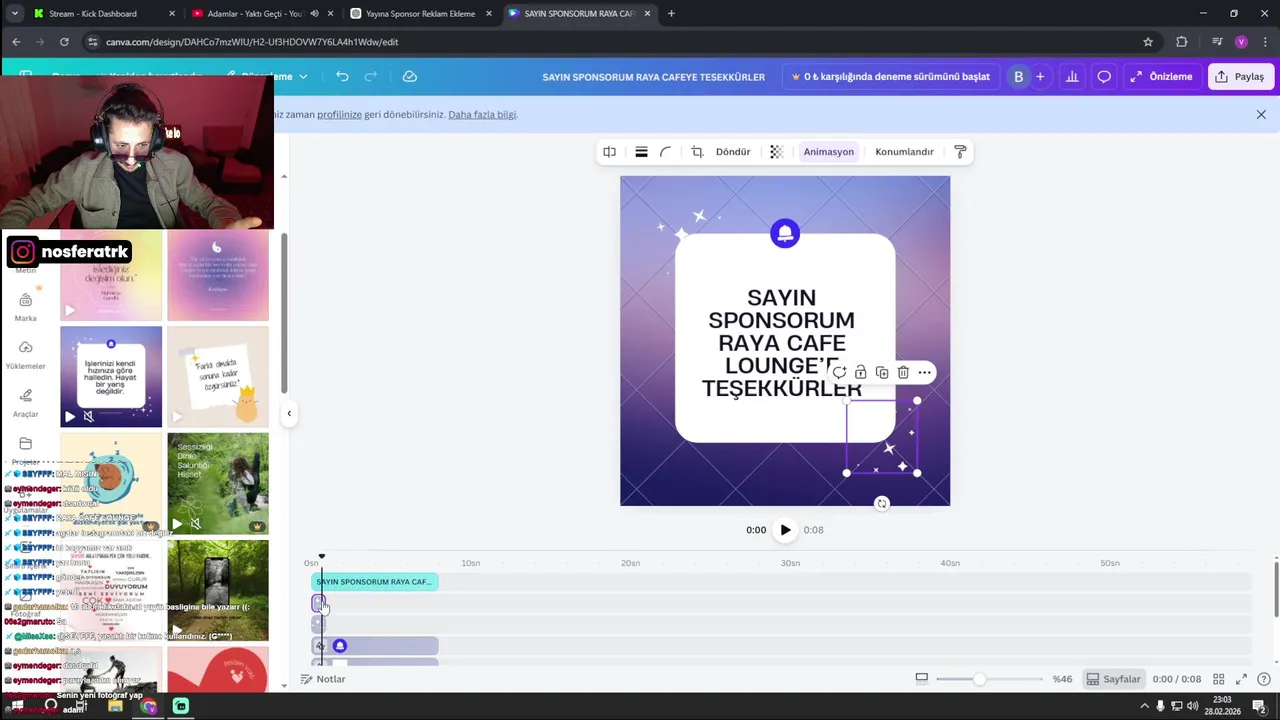Open the Konumlandır option

[x=904, y=152]
